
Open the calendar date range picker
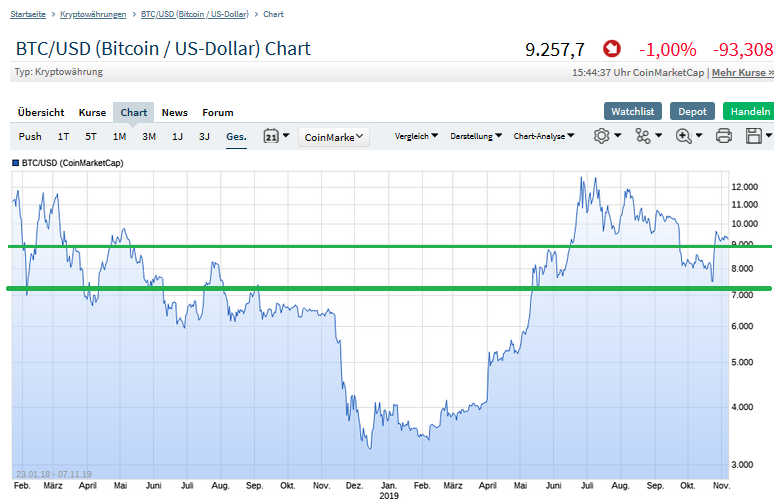[x=275, y=136]
